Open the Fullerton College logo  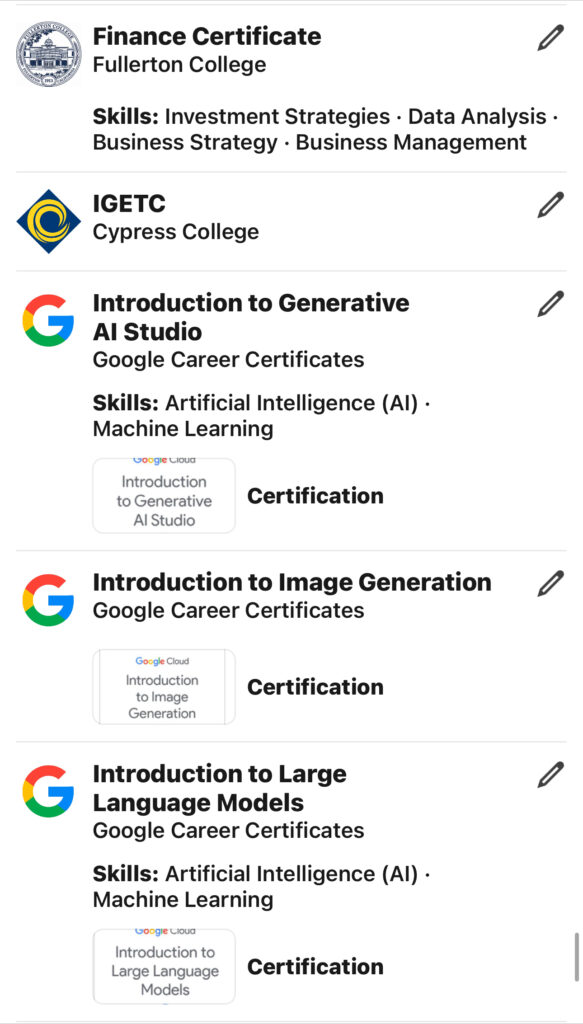point(49,54)
